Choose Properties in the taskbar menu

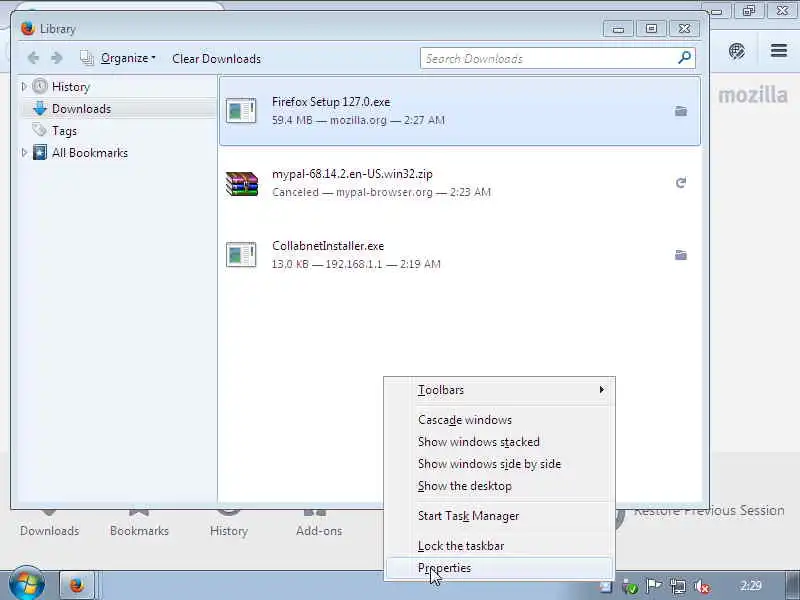pos(499,568)
